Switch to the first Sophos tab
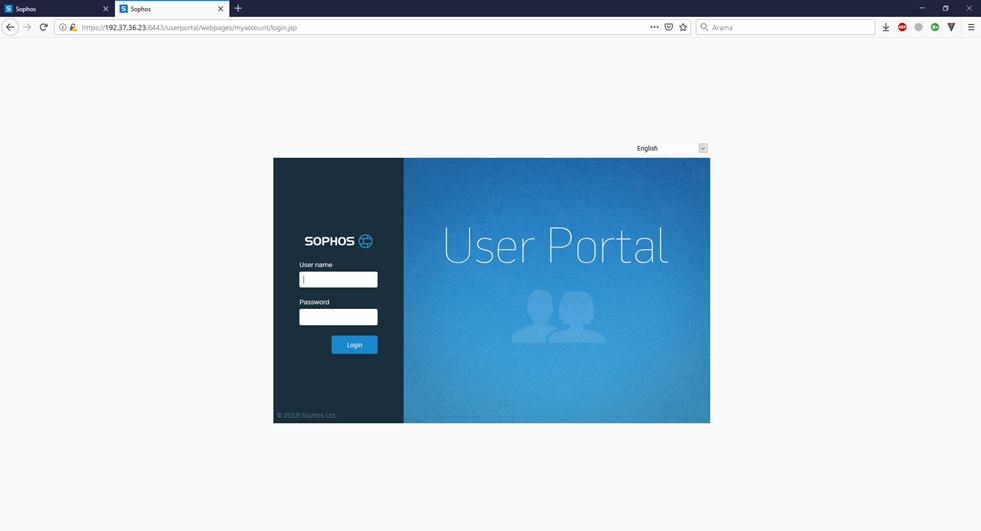This screenshot has height=531, width=981. click(x=57, y=9)
